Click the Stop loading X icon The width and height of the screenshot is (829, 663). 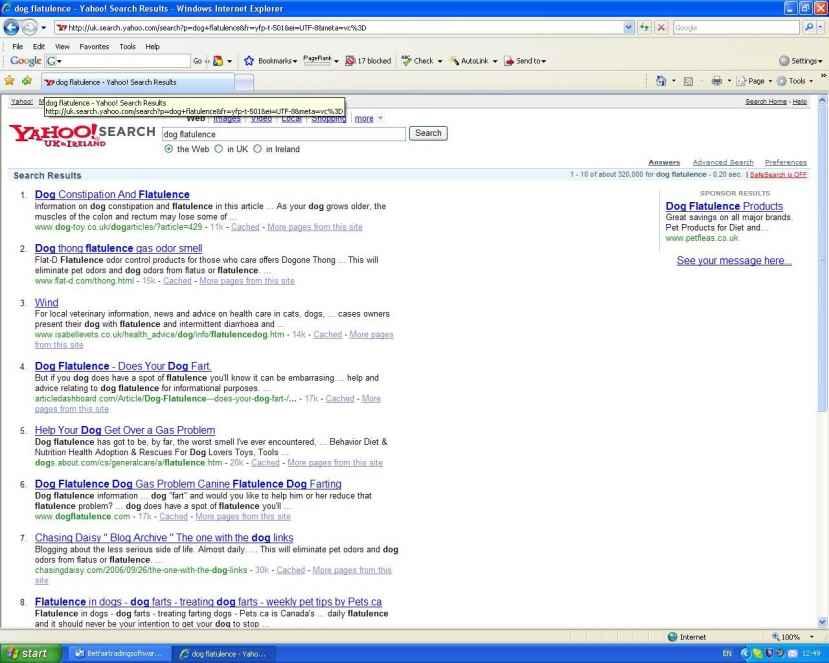tap(660, 28)
